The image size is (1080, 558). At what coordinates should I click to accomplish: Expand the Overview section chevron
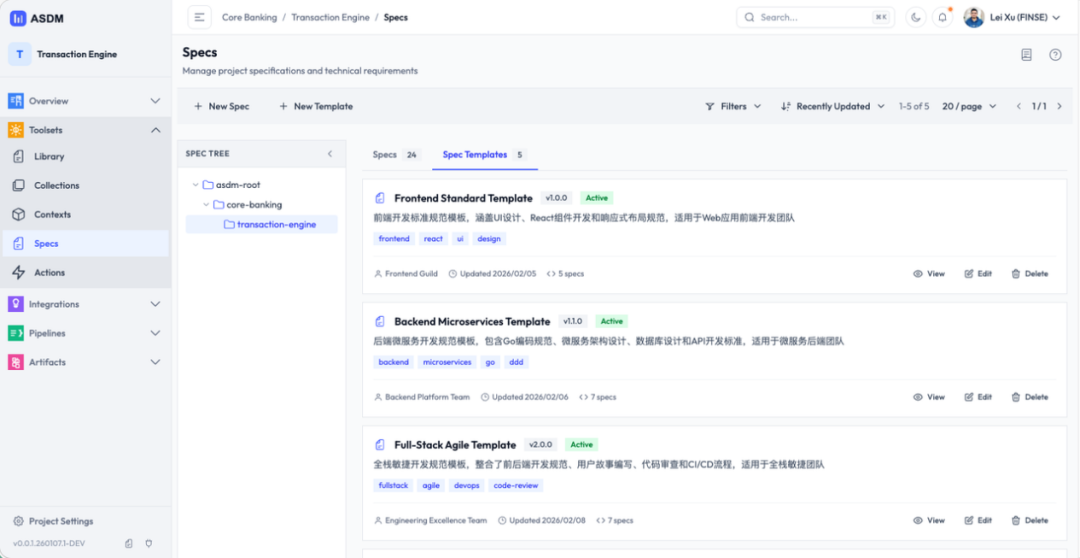click(x=155, y=101)
